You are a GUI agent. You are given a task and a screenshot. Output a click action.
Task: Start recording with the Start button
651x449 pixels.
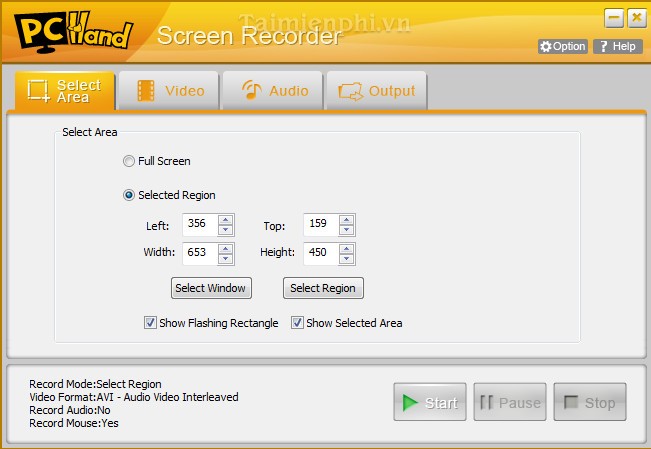coord(430,402)
